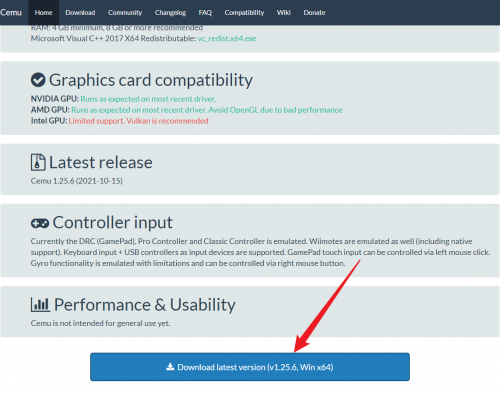Go to the Download menu item

pos(80,13)
